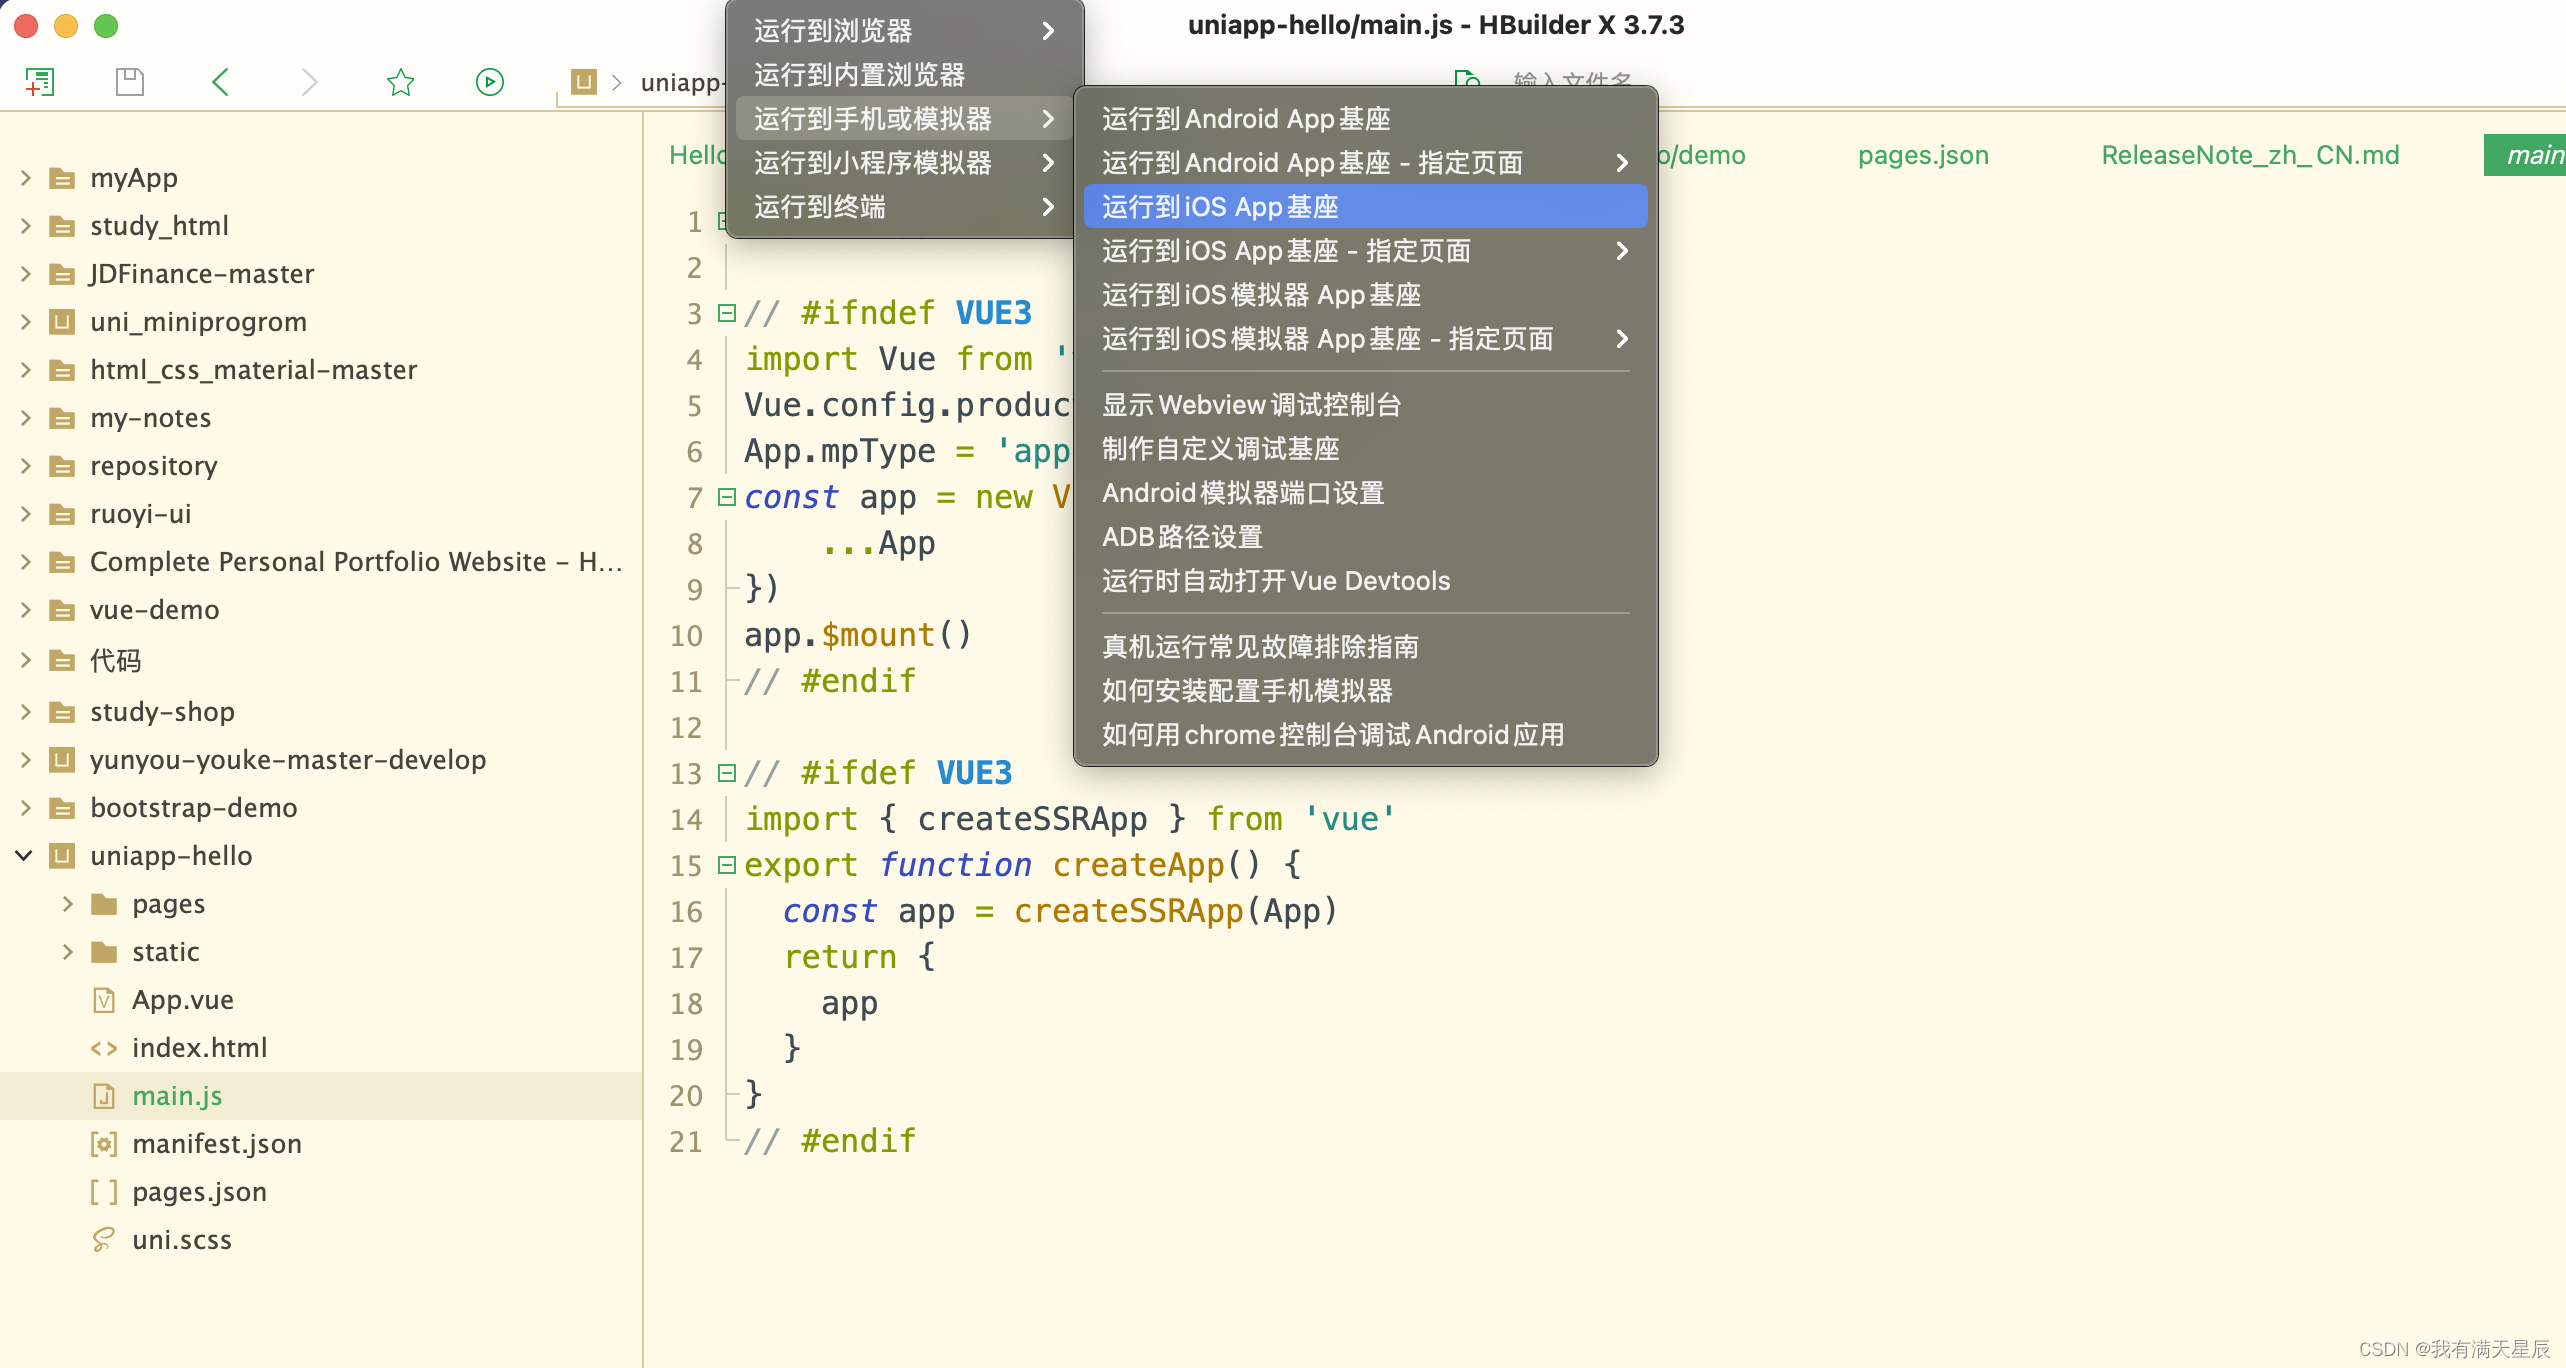Expand the ruoyi-ui folder

click(25, 513)
